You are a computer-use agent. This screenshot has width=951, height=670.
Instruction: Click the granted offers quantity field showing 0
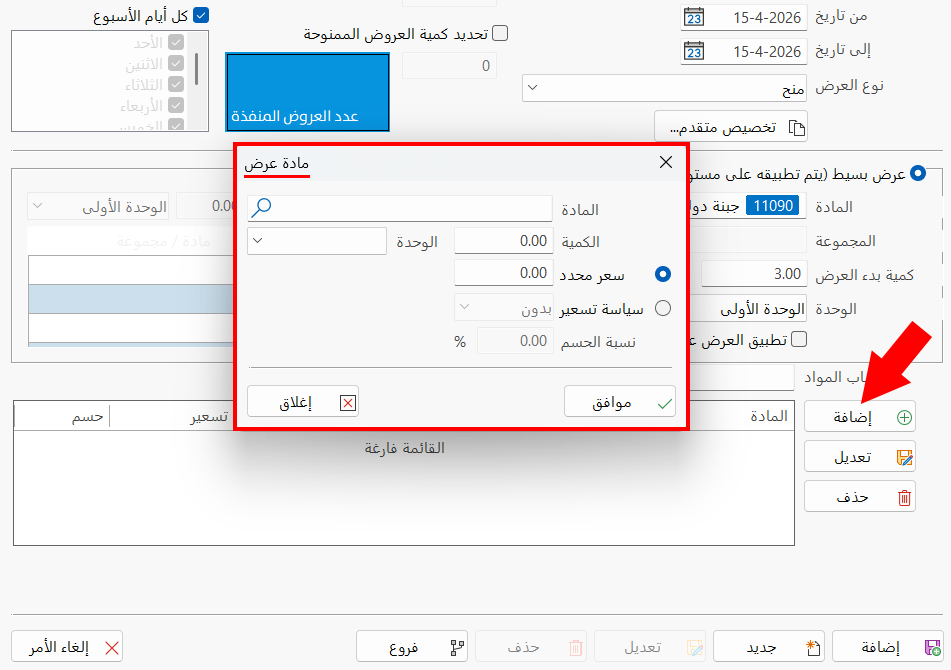449,65
